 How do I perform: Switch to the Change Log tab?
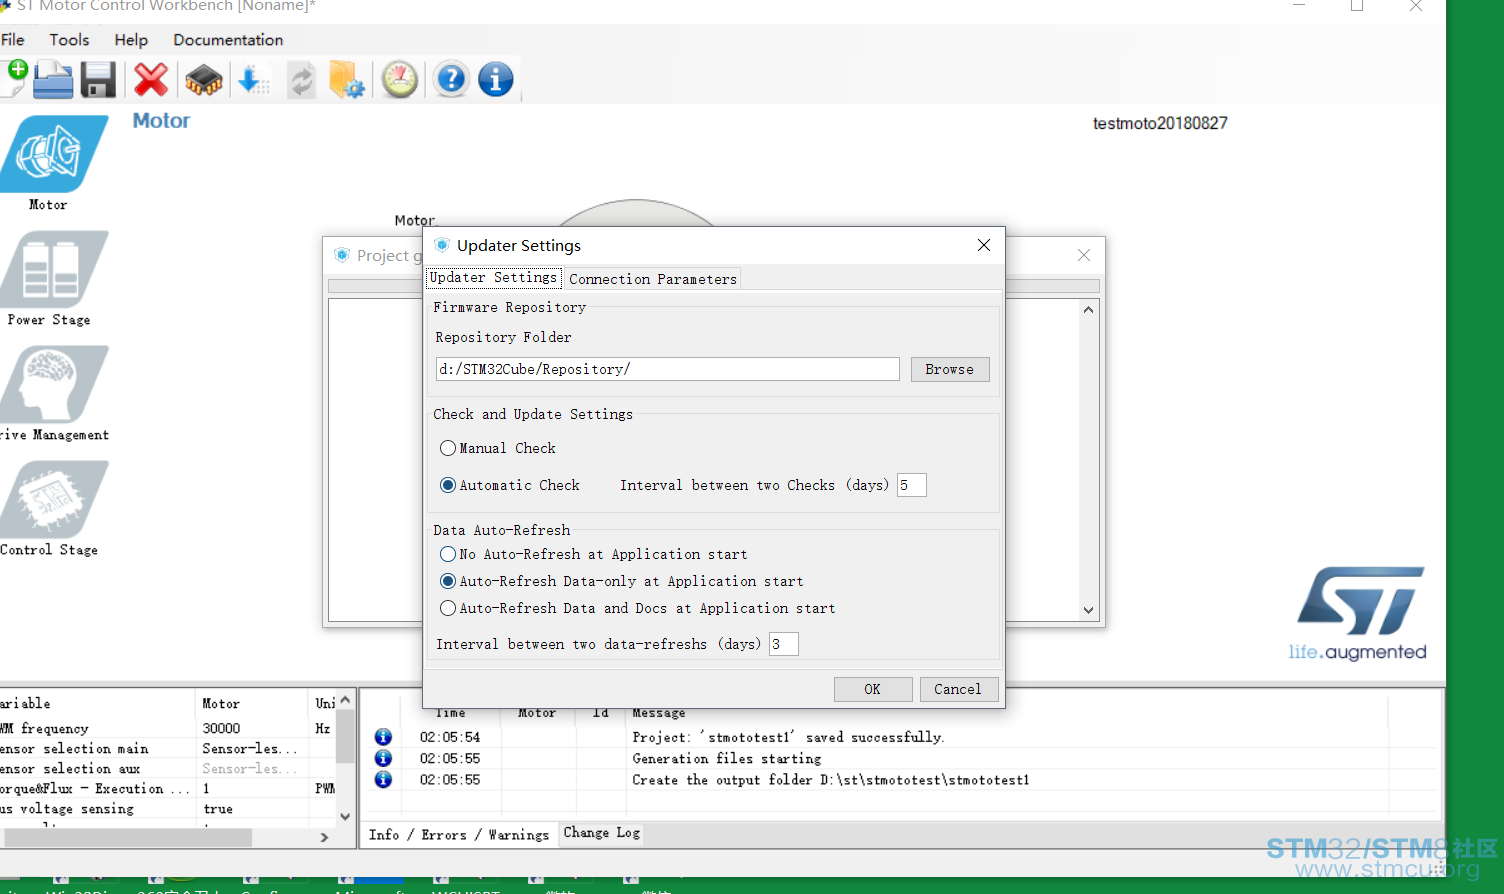602,833
